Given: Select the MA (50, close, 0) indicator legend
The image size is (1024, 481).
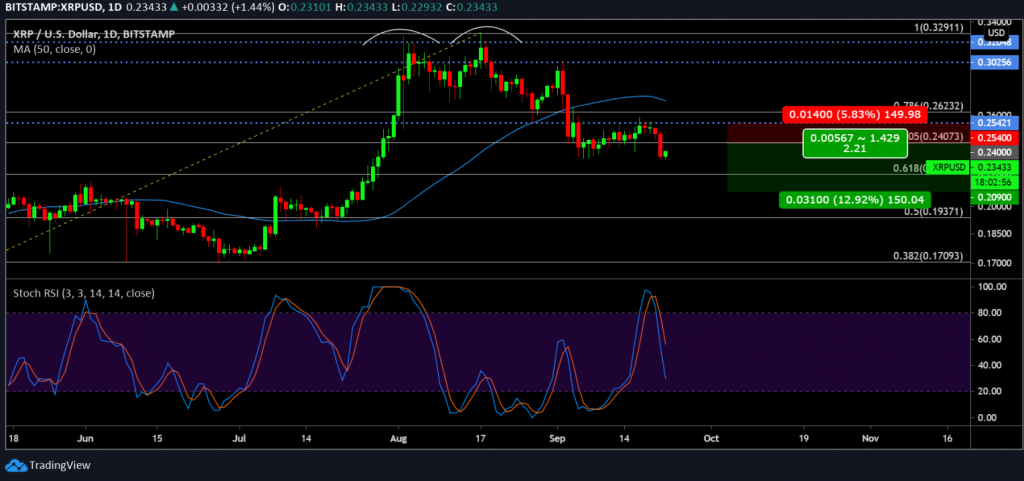Looking at the screenshot, I should tap(55, 48).
